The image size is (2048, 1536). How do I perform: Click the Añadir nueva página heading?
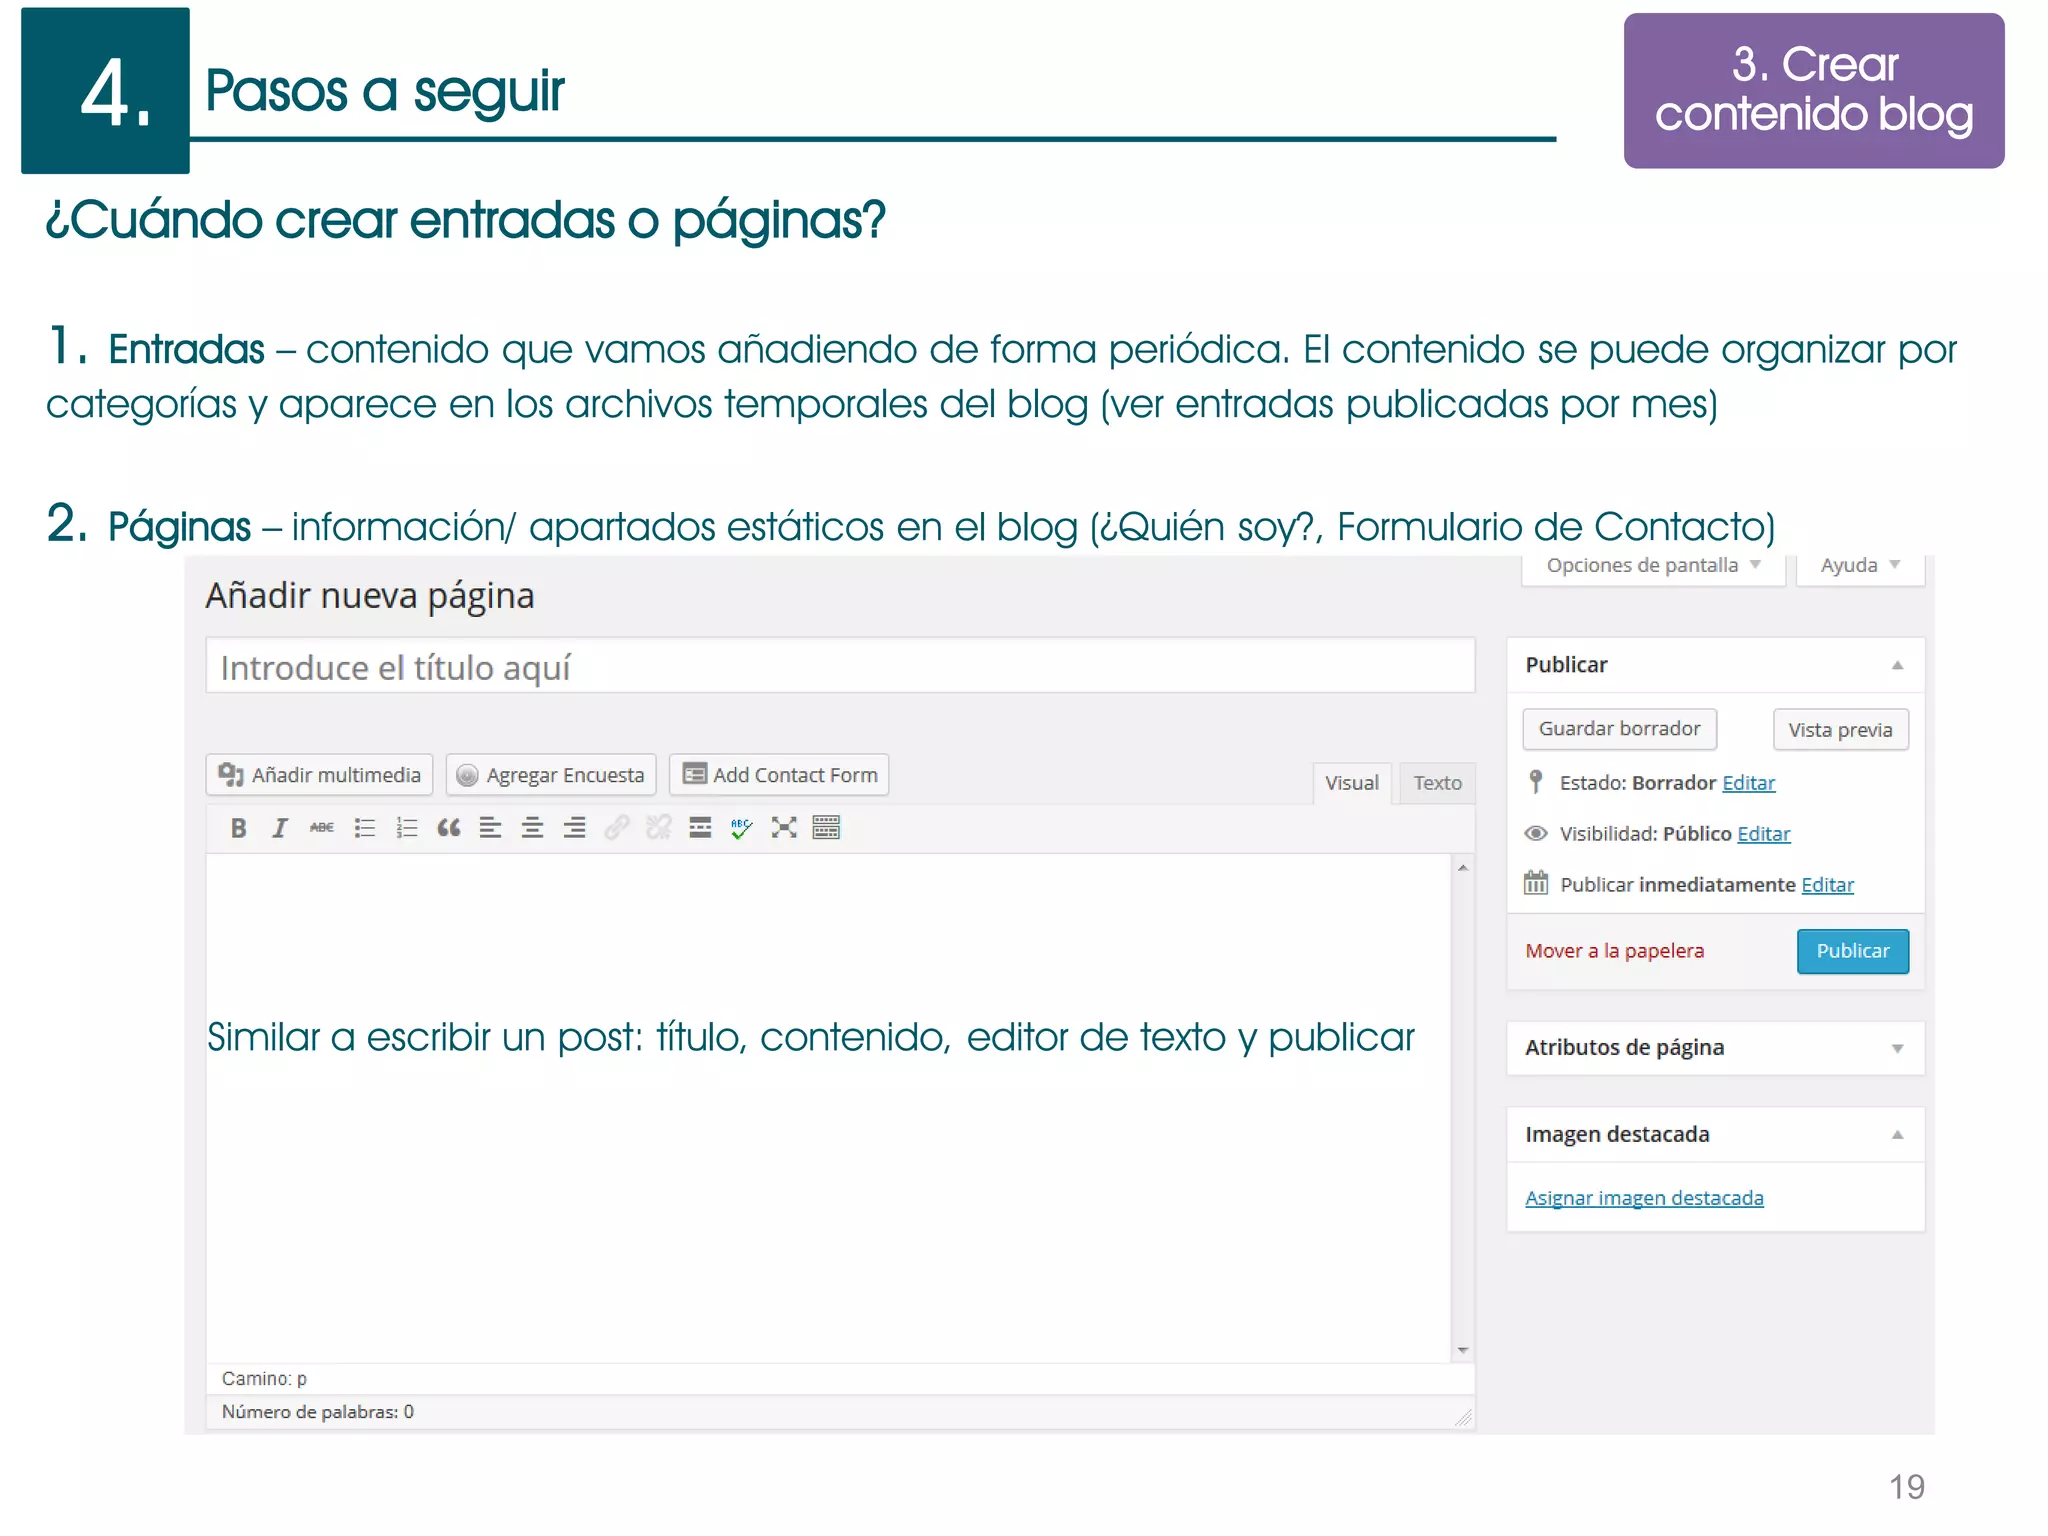click(x=370, y=596)
